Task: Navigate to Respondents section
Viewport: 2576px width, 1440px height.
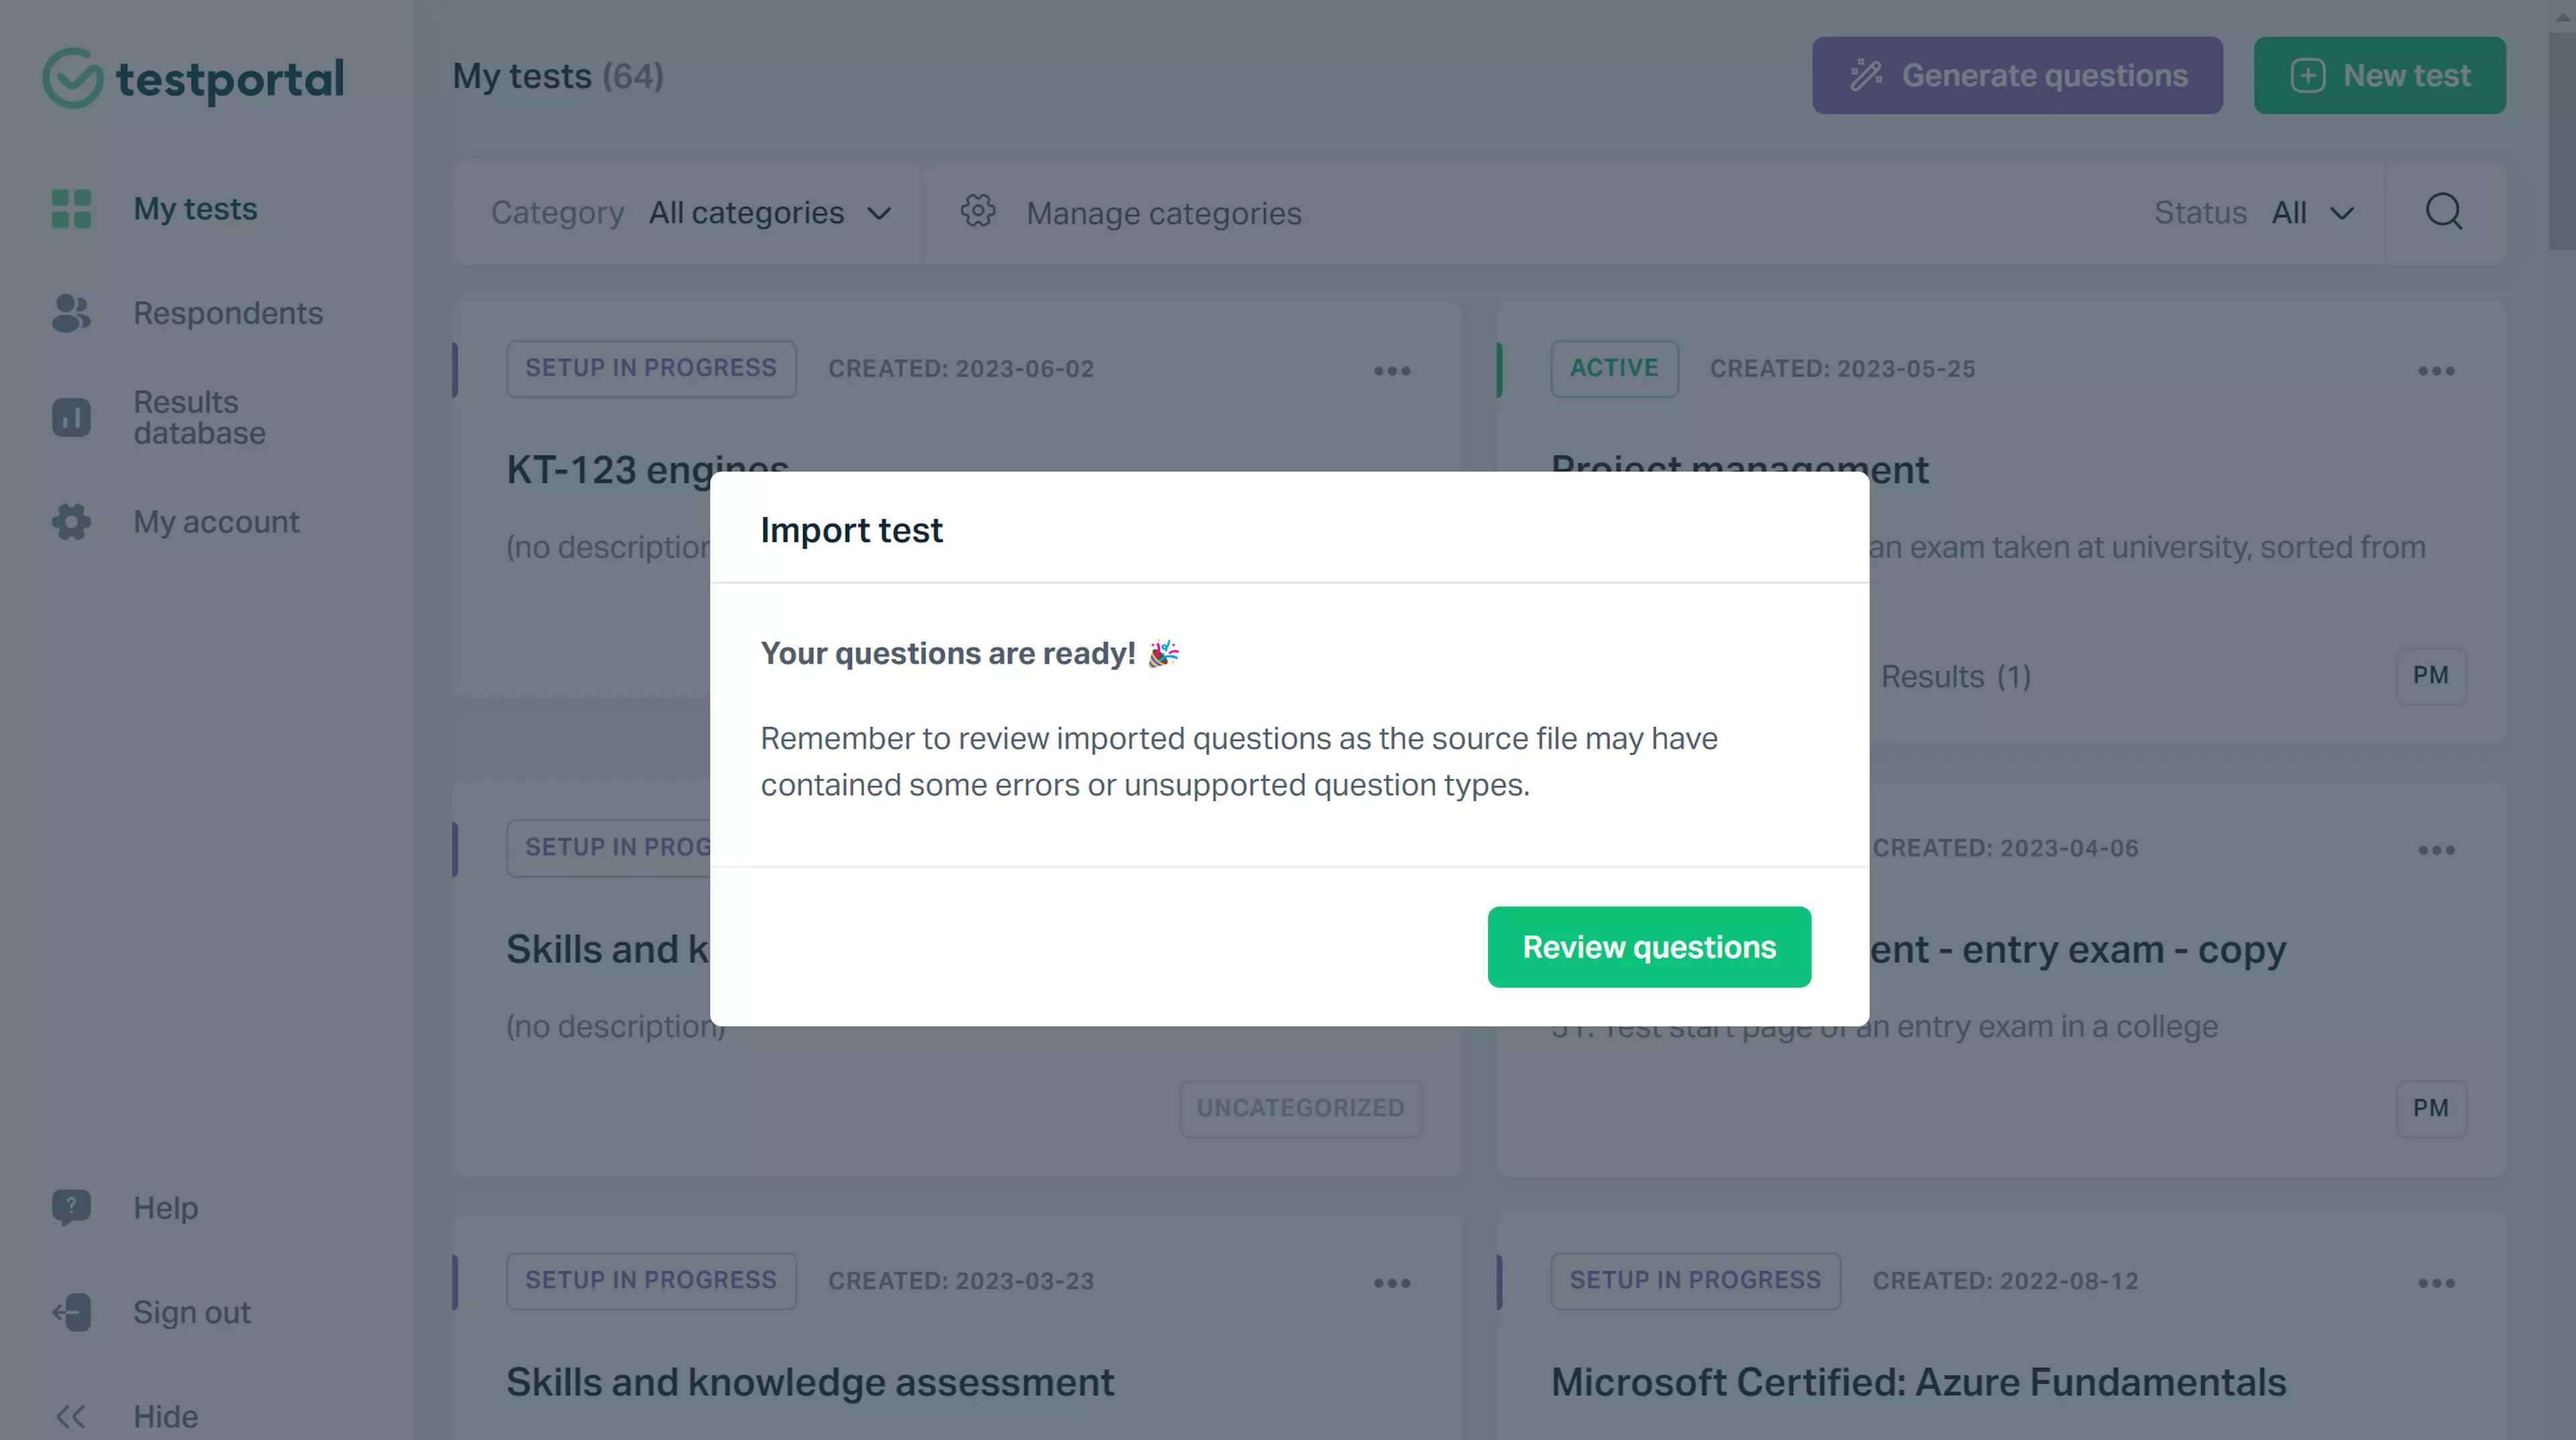Action: 227,313
